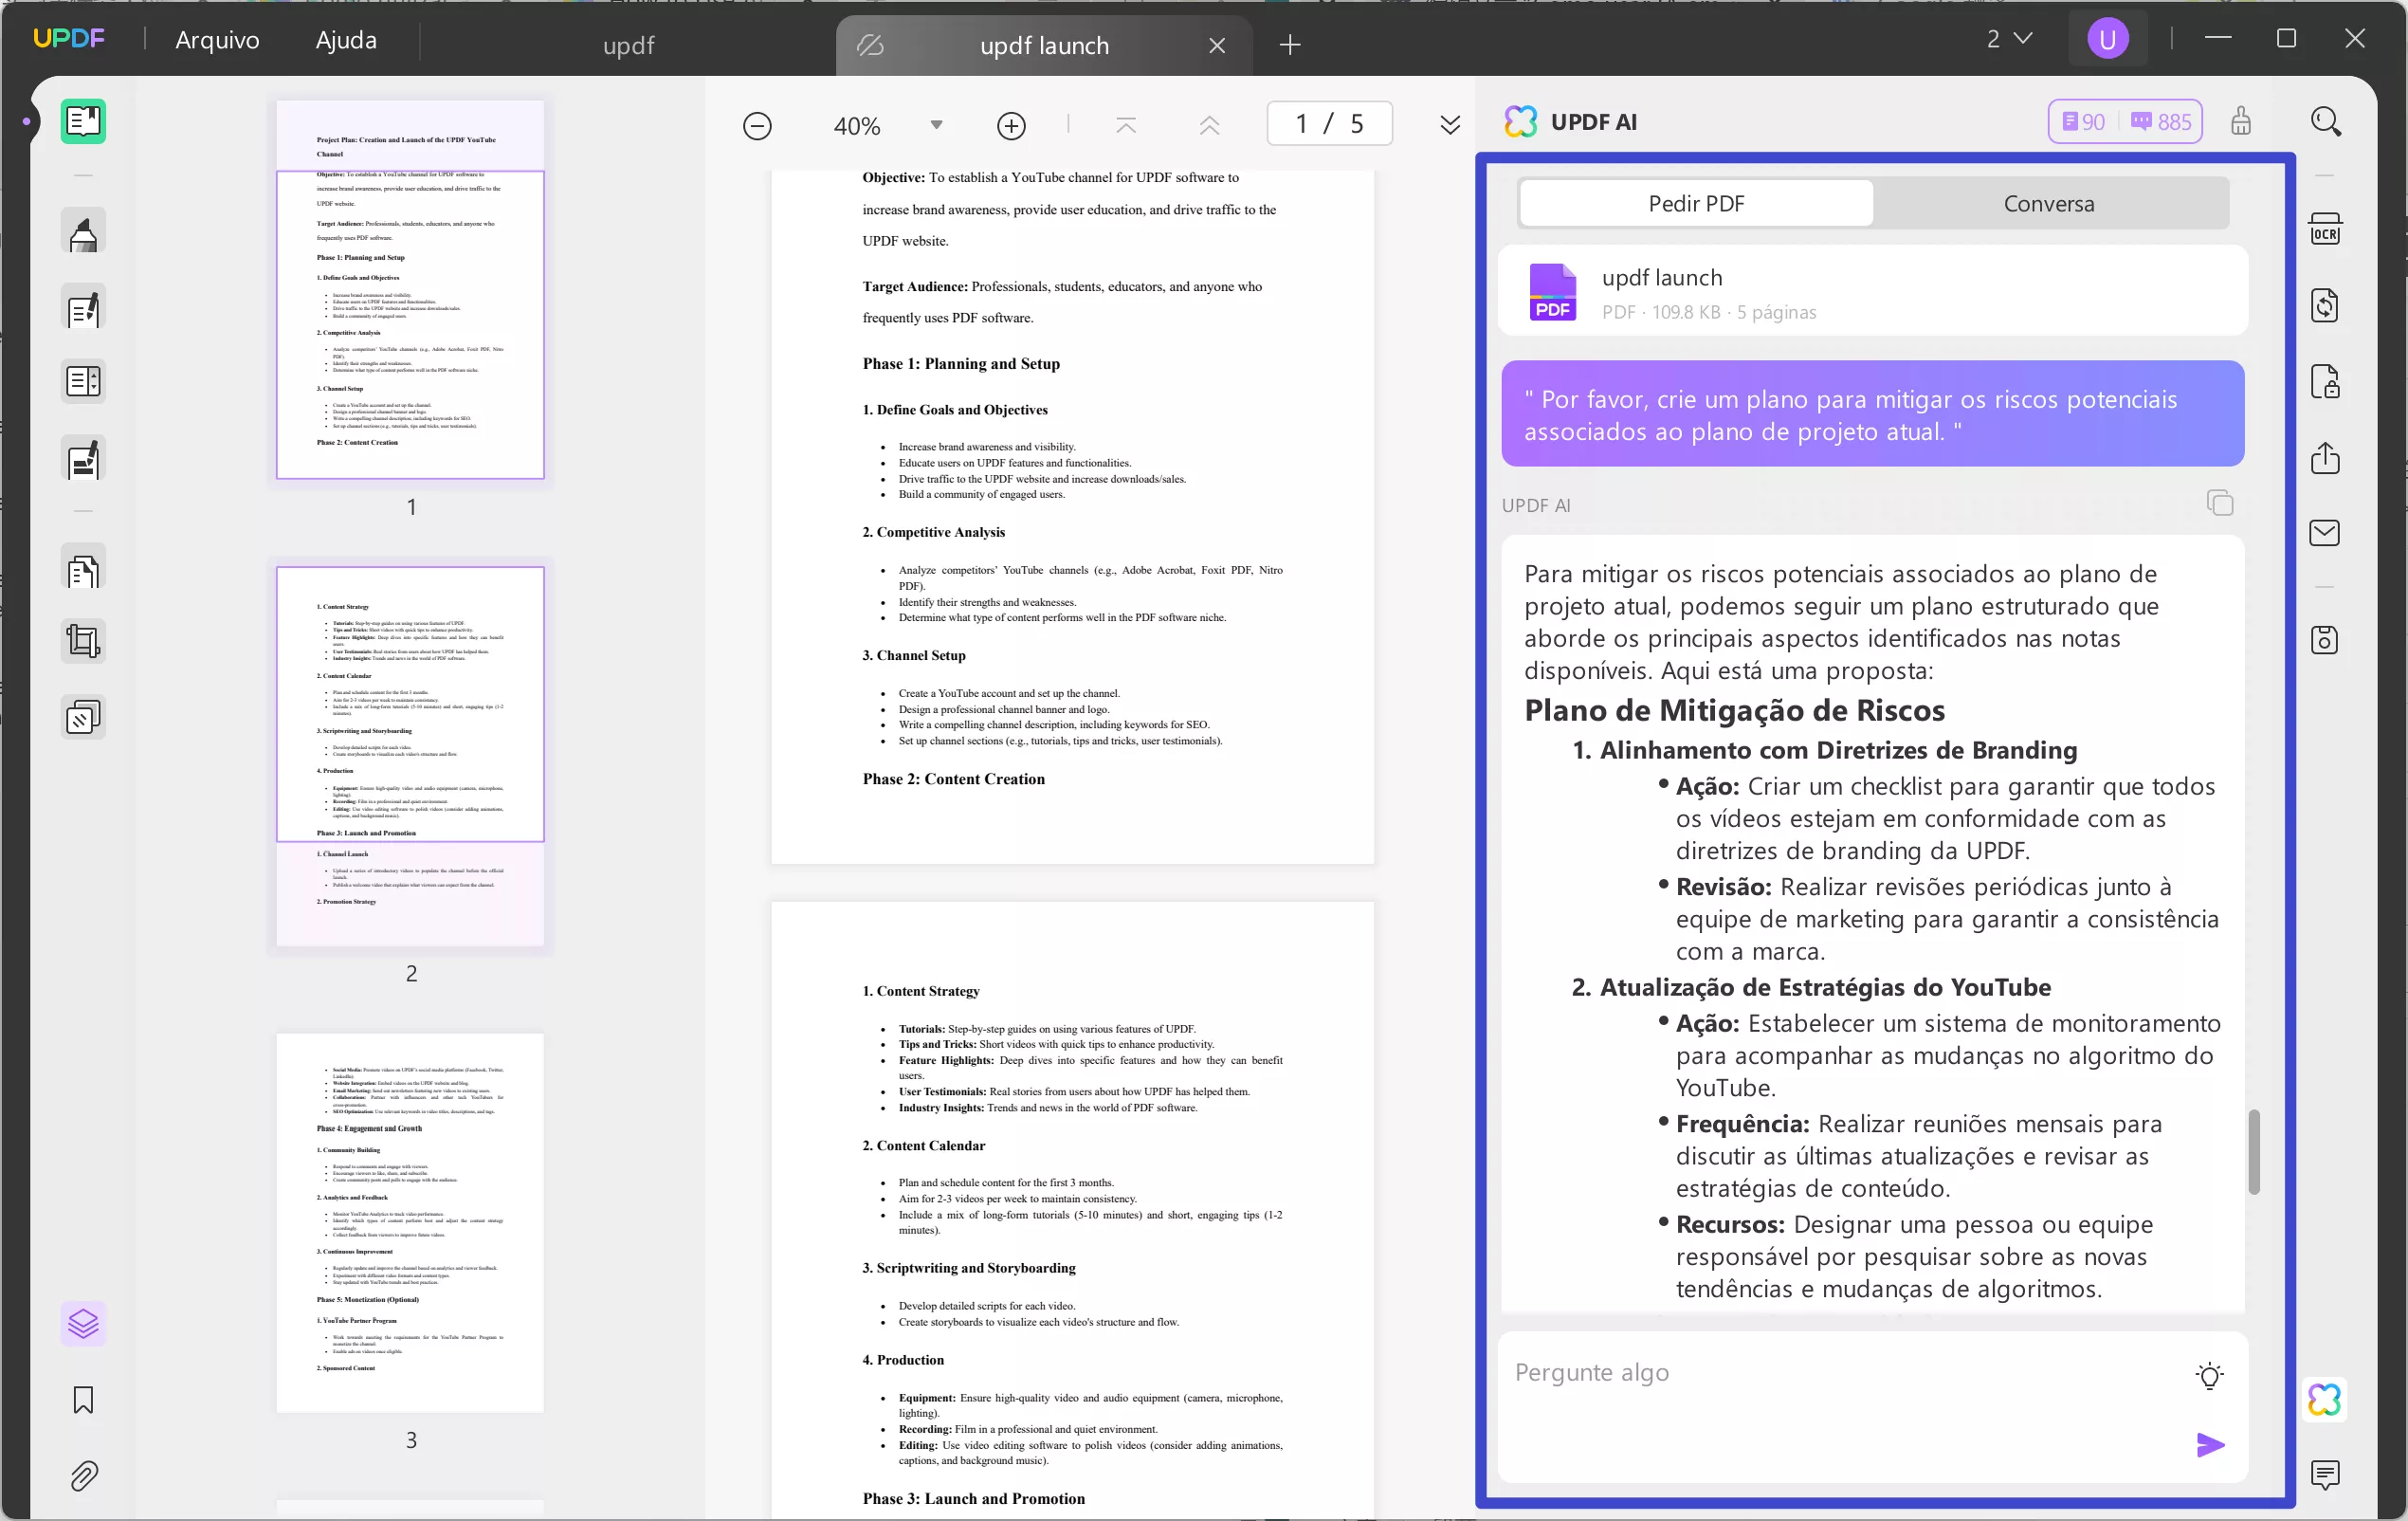Click the Attachments paperclip icon

click(83, 1476)
